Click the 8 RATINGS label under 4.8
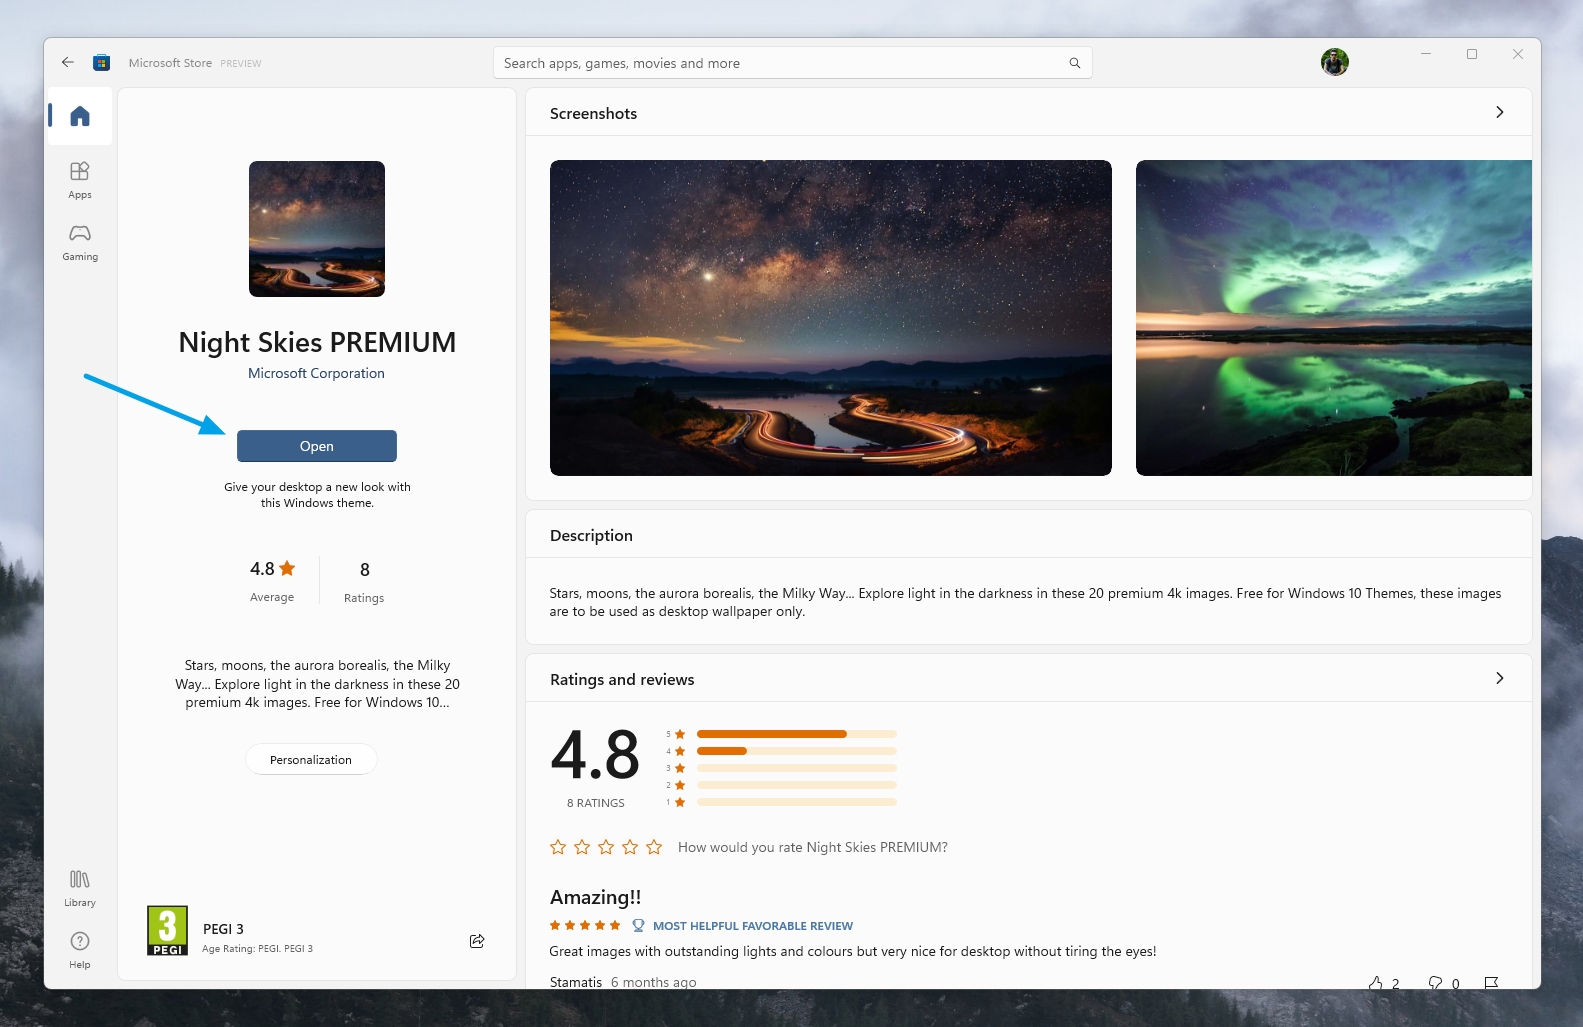This screenshot has width=1583, height=1027. coord(595,803)
